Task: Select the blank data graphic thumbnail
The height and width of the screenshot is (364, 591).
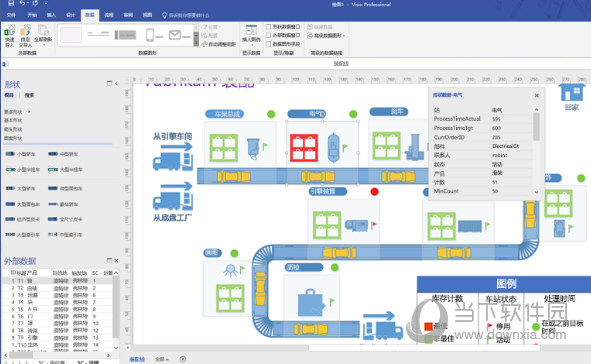Action: [x=71, y=35]
